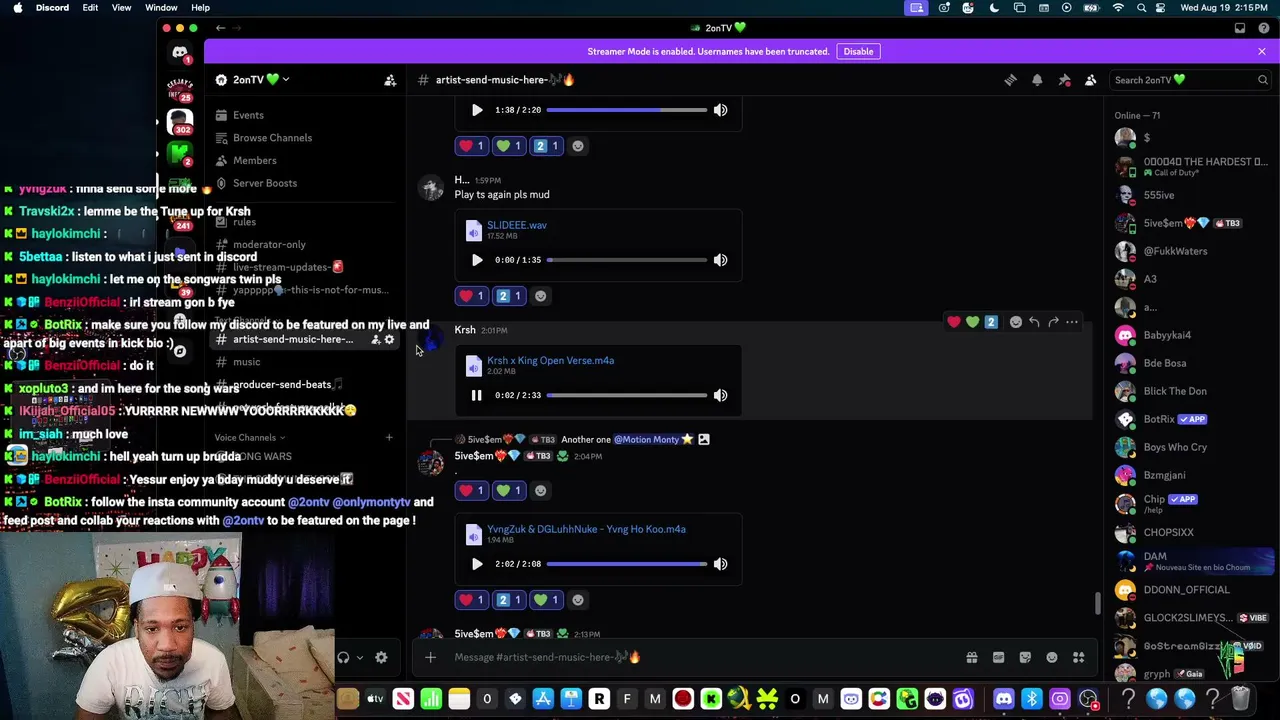Play the Yvng Ho Koo audio
1280x720 pixels.
tap(477, 564)
